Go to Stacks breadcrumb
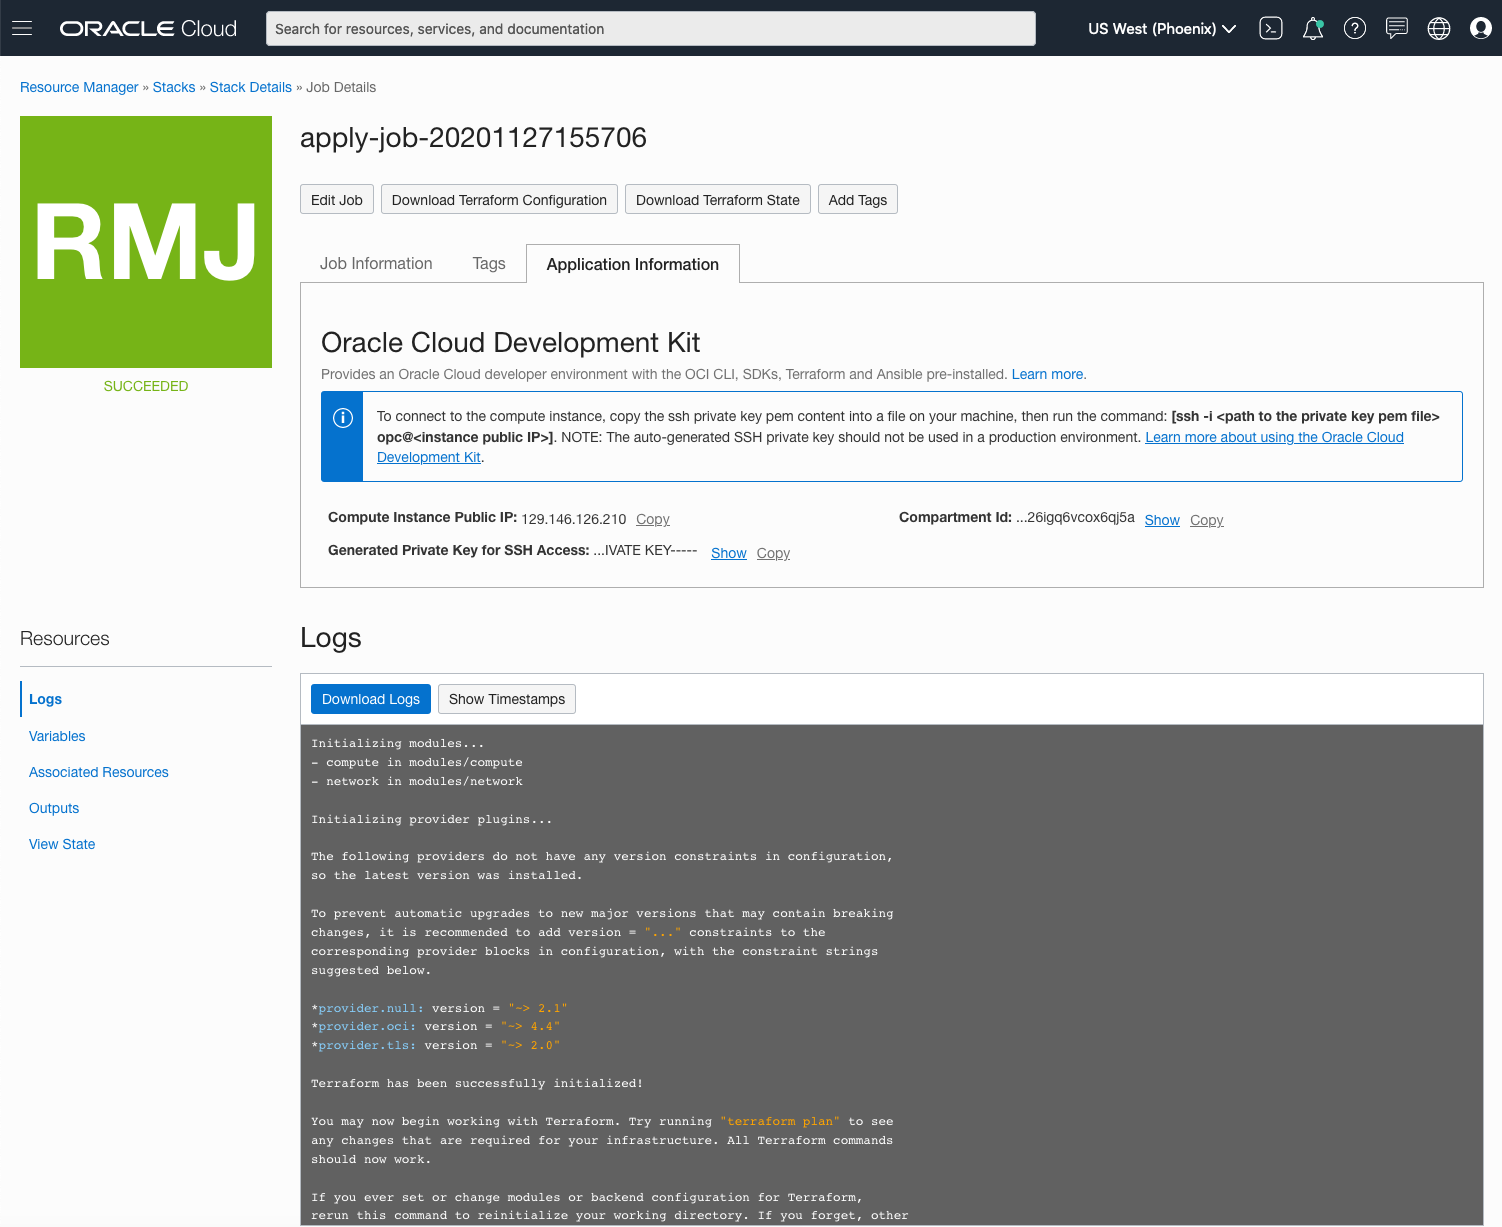1502x1227 pixels. point(174,87)
